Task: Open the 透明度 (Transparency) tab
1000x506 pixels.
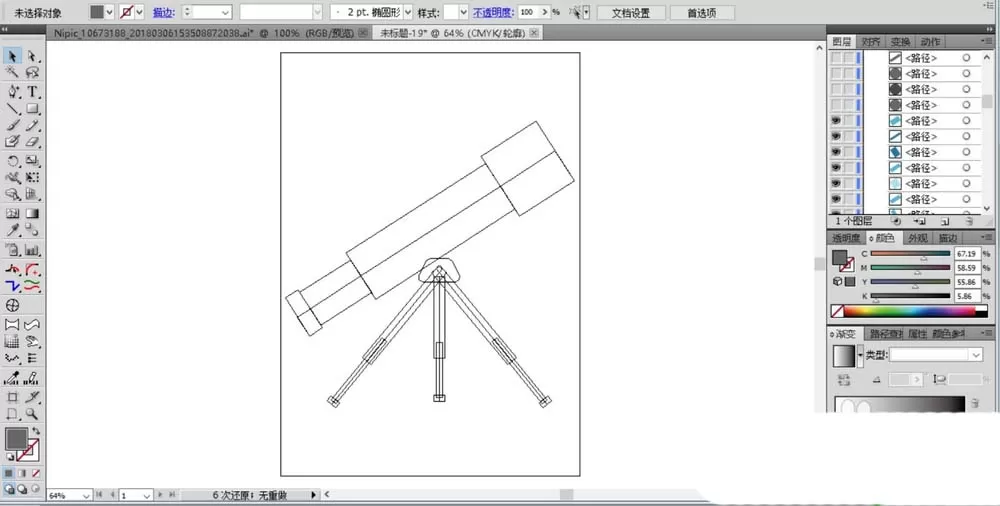Action: click(847, 238)
